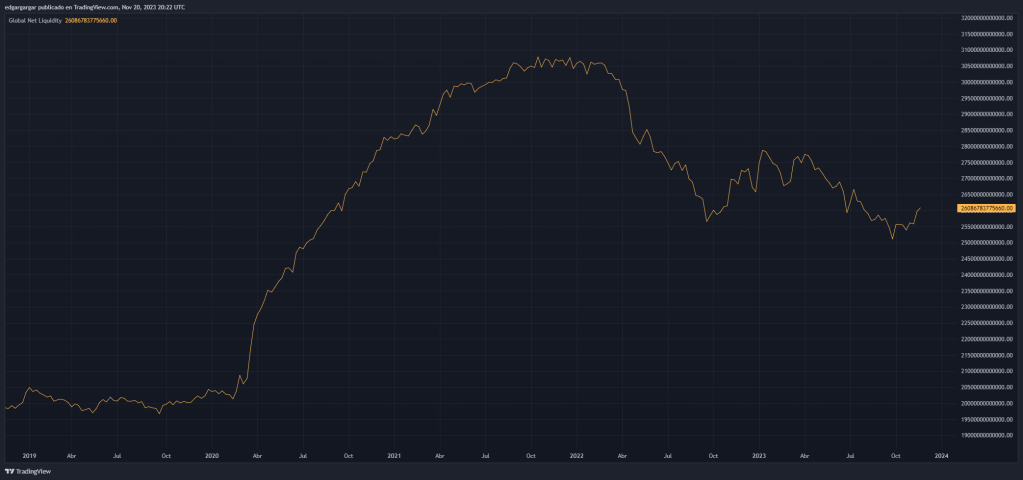Click the top price label 32000000000000.00
The height and width of the screenshot is (480, 1023).
click(x=987, y=17)
